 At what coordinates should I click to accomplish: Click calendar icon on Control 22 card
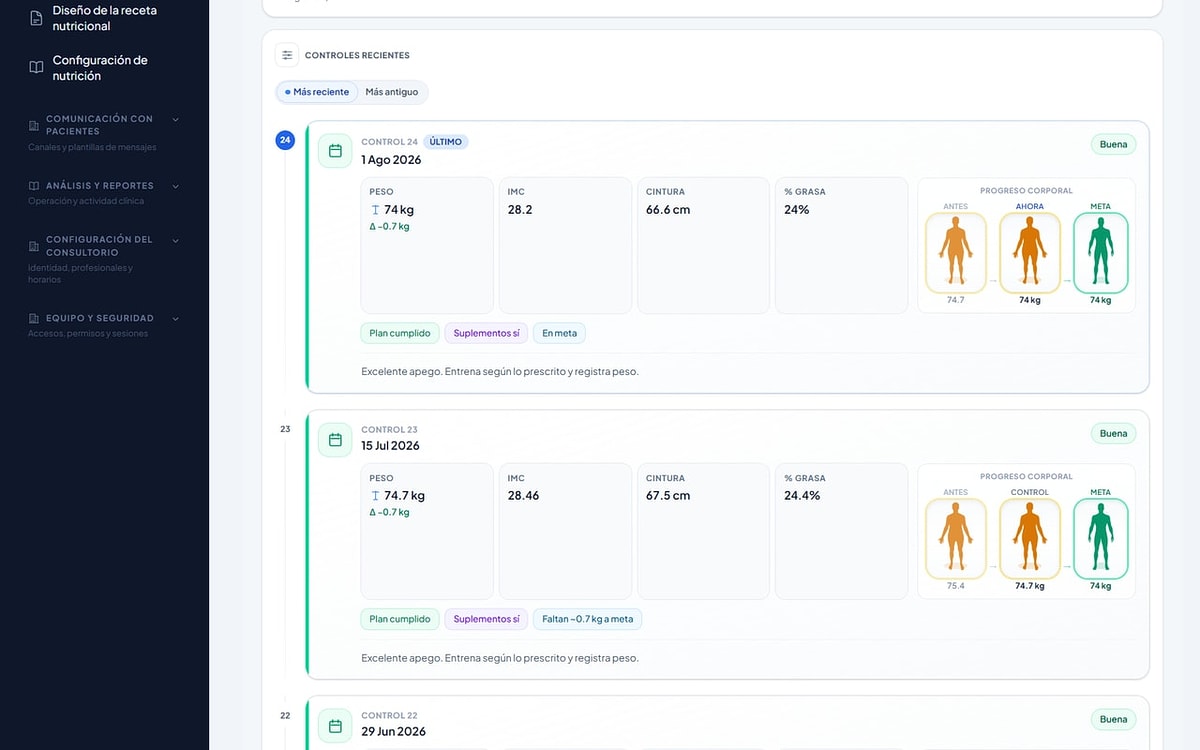click(335, 726)
